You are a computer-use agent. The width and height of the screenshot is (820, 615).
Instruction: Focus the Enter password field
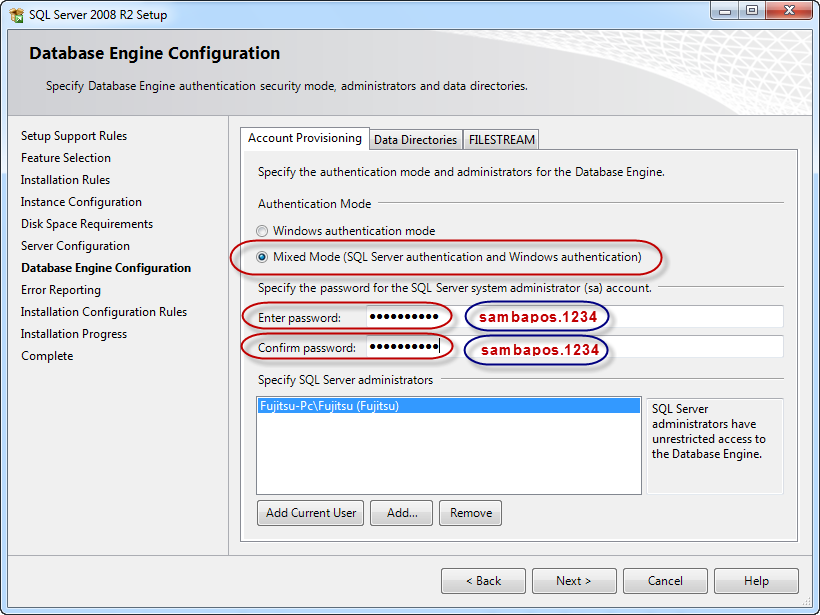point(575,317)
